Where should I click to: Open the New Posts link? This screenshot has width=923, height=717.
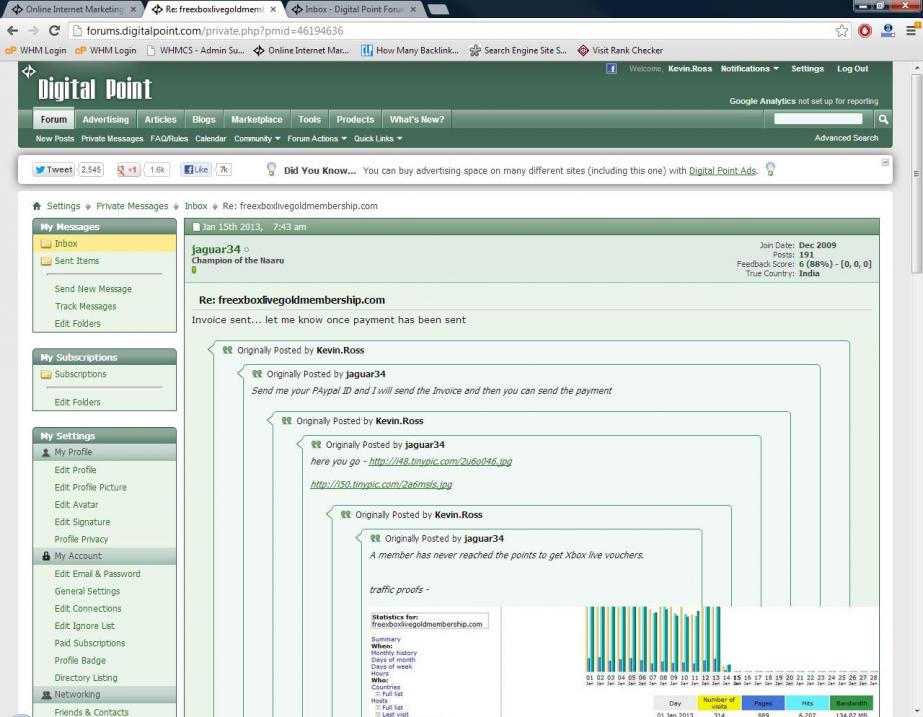(55, 139)
